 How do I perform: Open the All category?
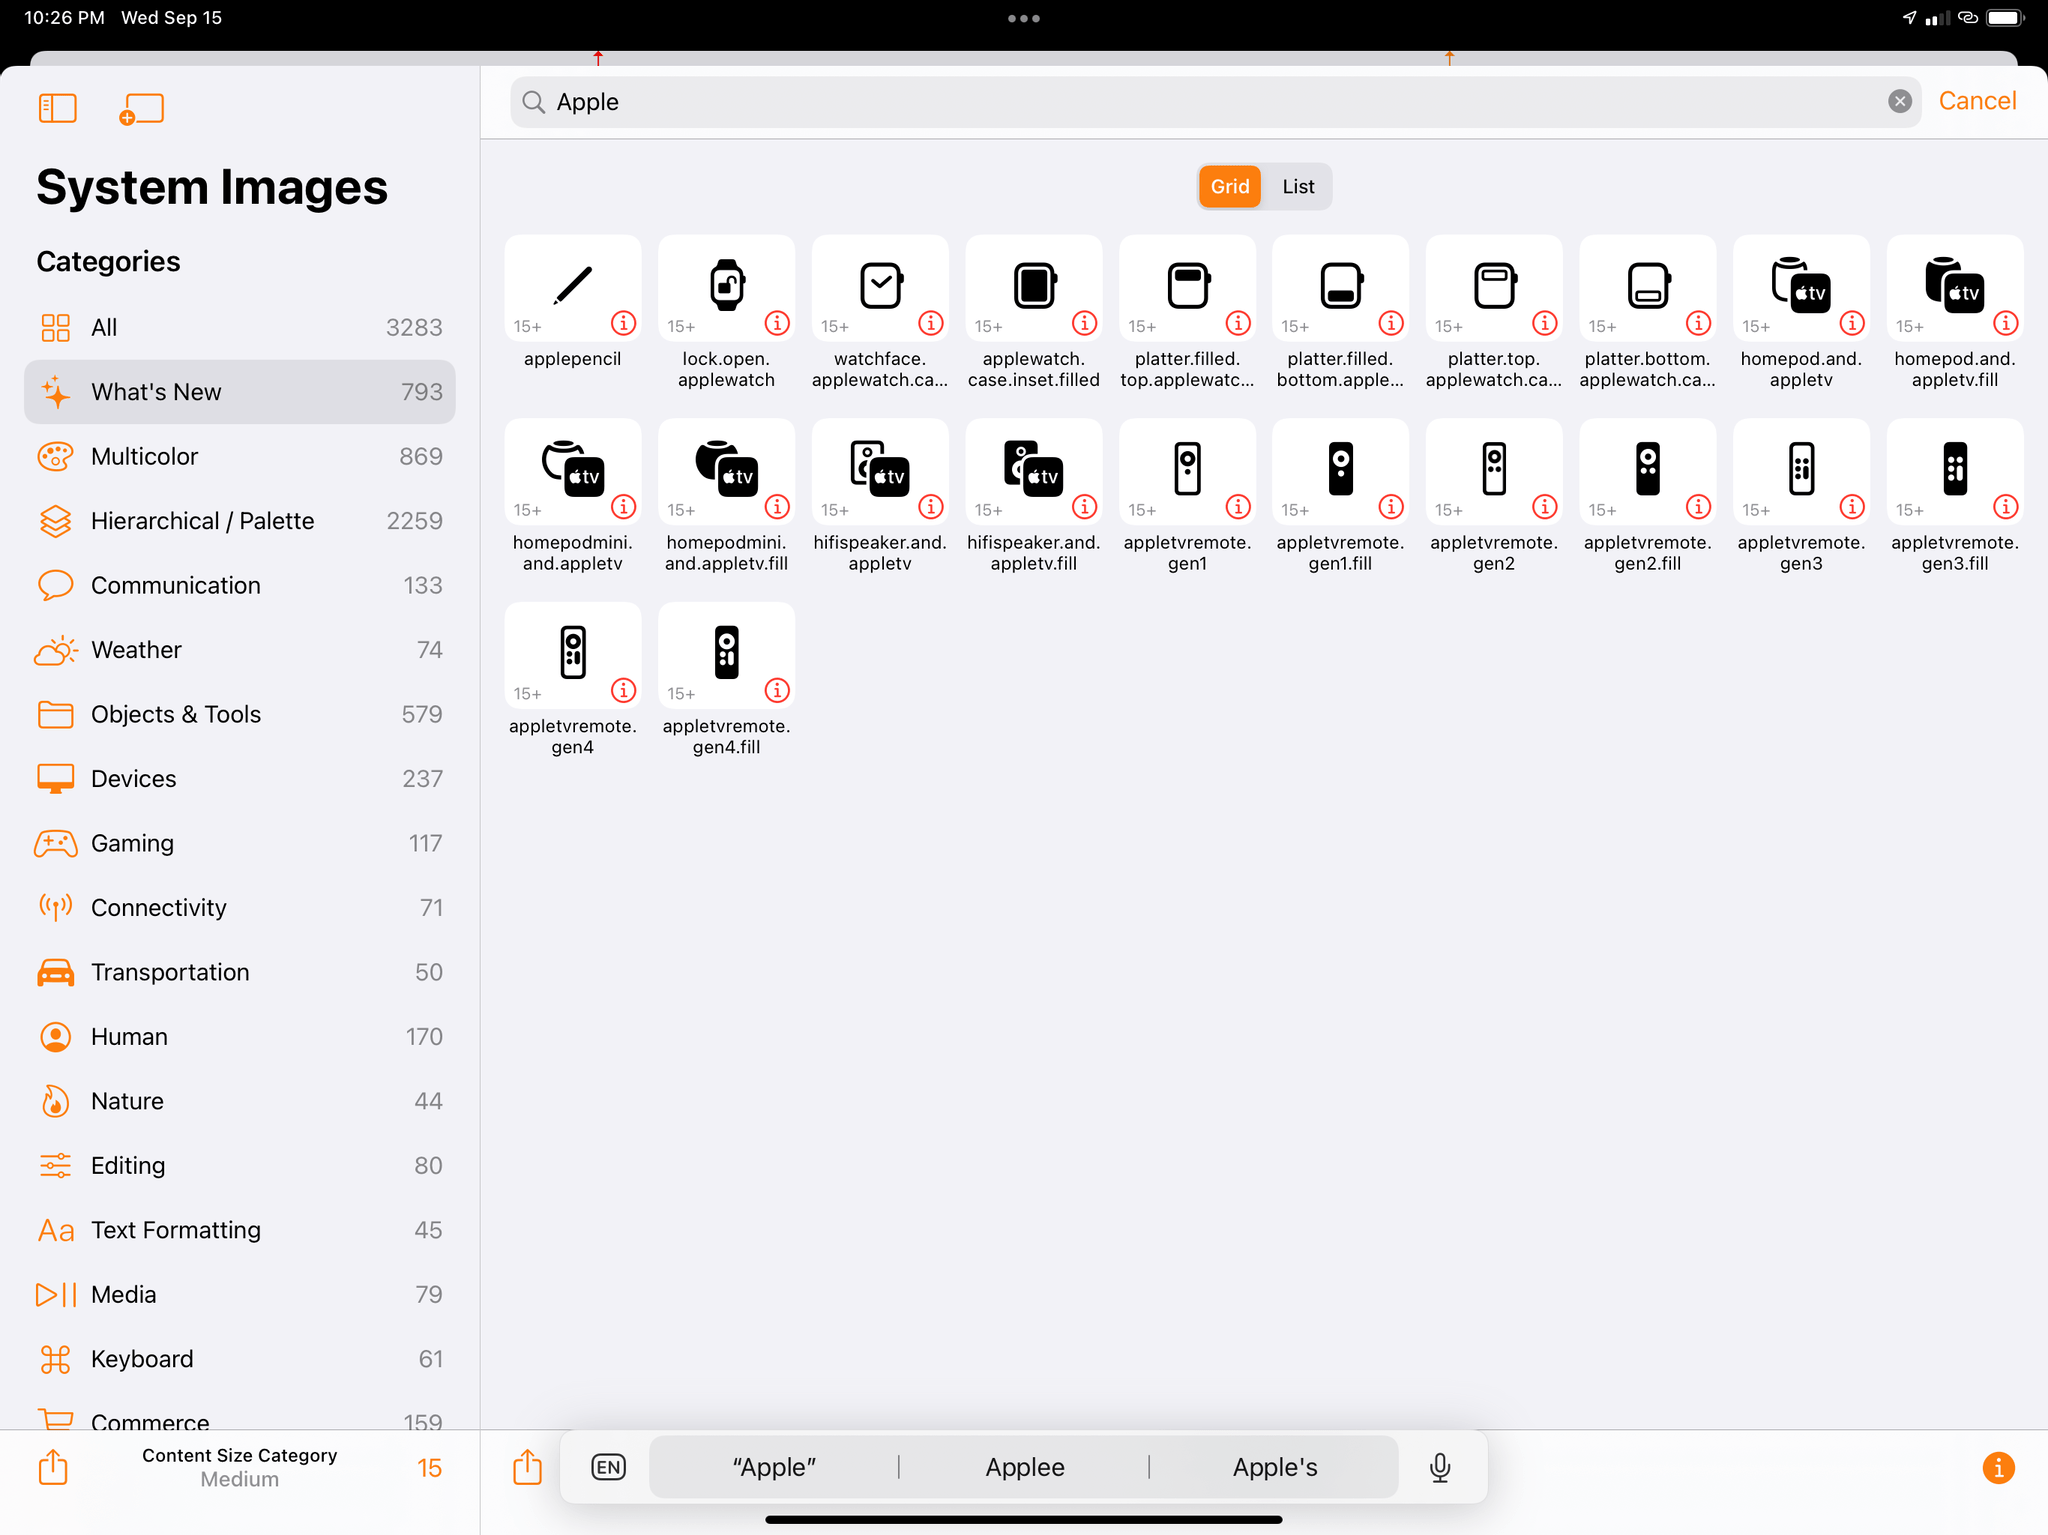tap(240, 327)
